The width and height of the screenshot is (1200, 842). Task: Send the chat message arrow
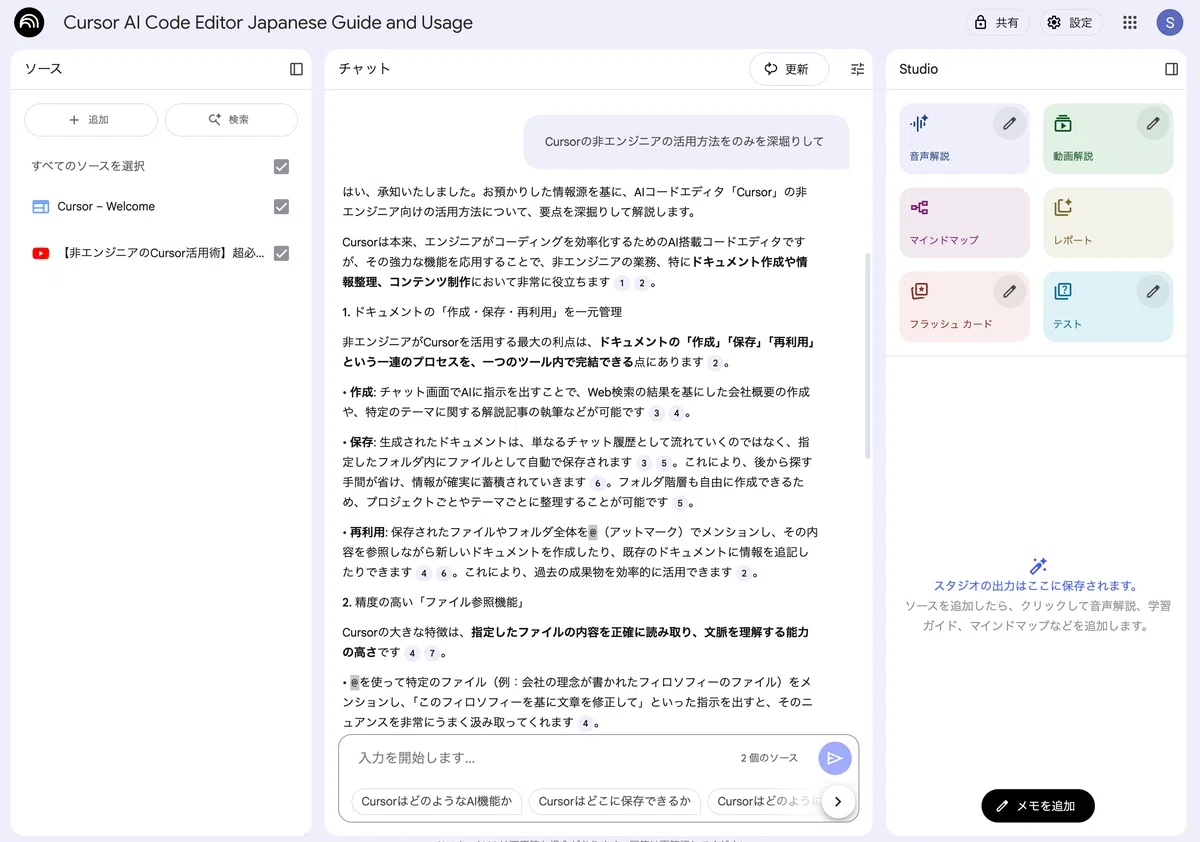(835, 758)
